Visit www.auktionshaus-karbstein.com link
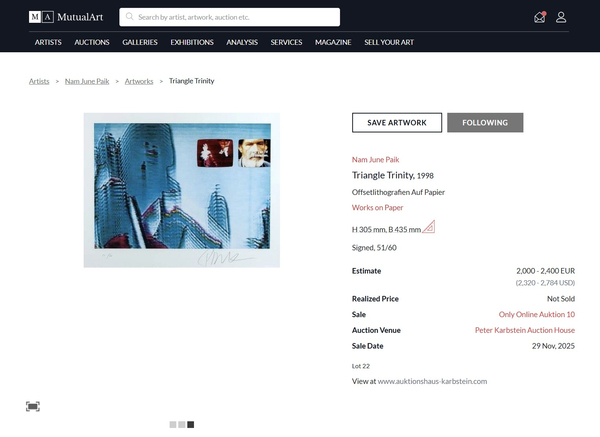The image size is (600, 437). click(x=432, y=381)
